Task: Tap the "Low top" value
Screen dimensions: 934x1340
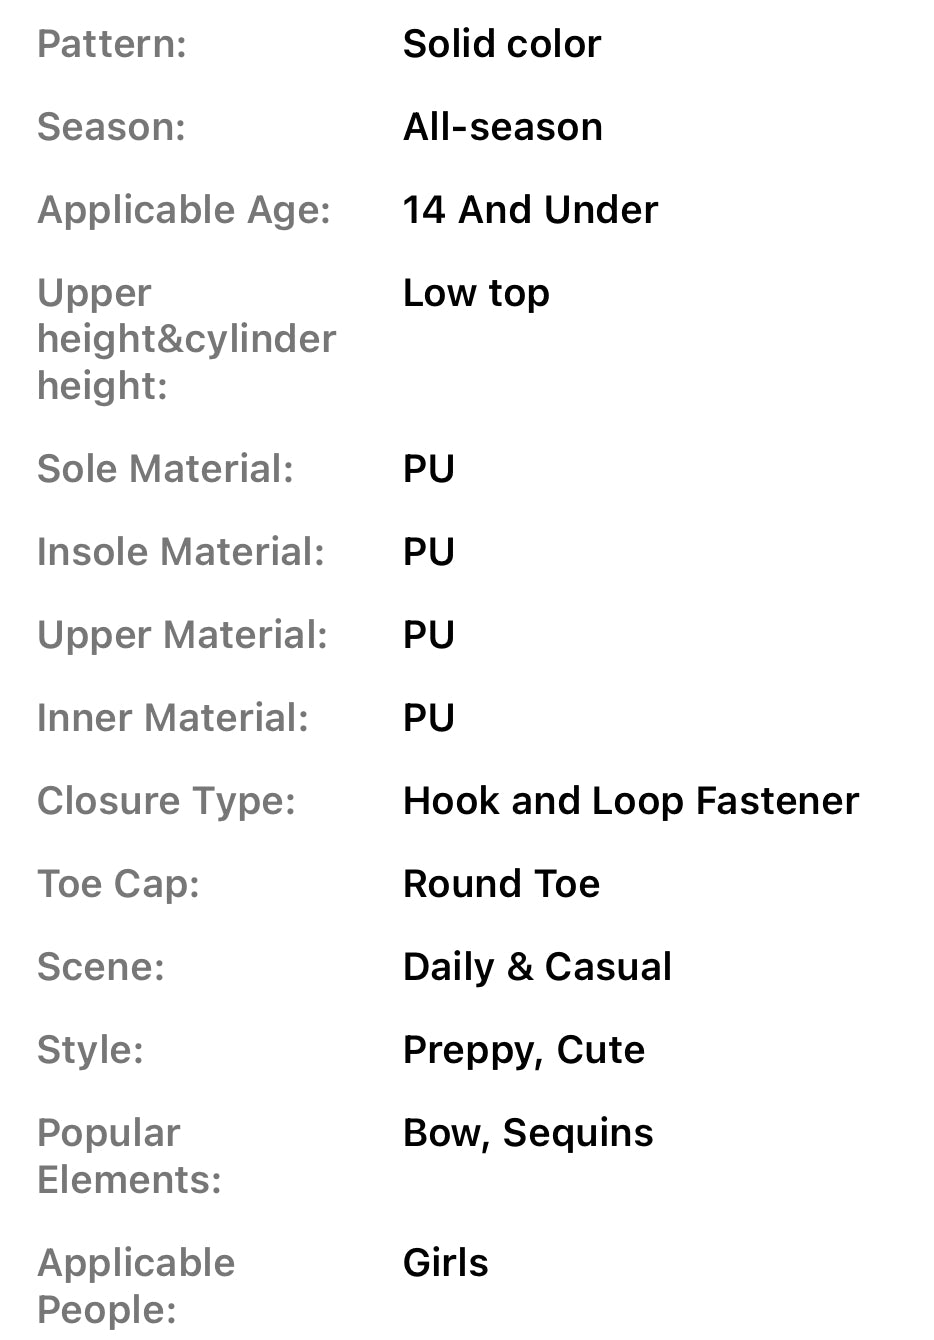Action: pyautogui.click(x=476, y=293)
